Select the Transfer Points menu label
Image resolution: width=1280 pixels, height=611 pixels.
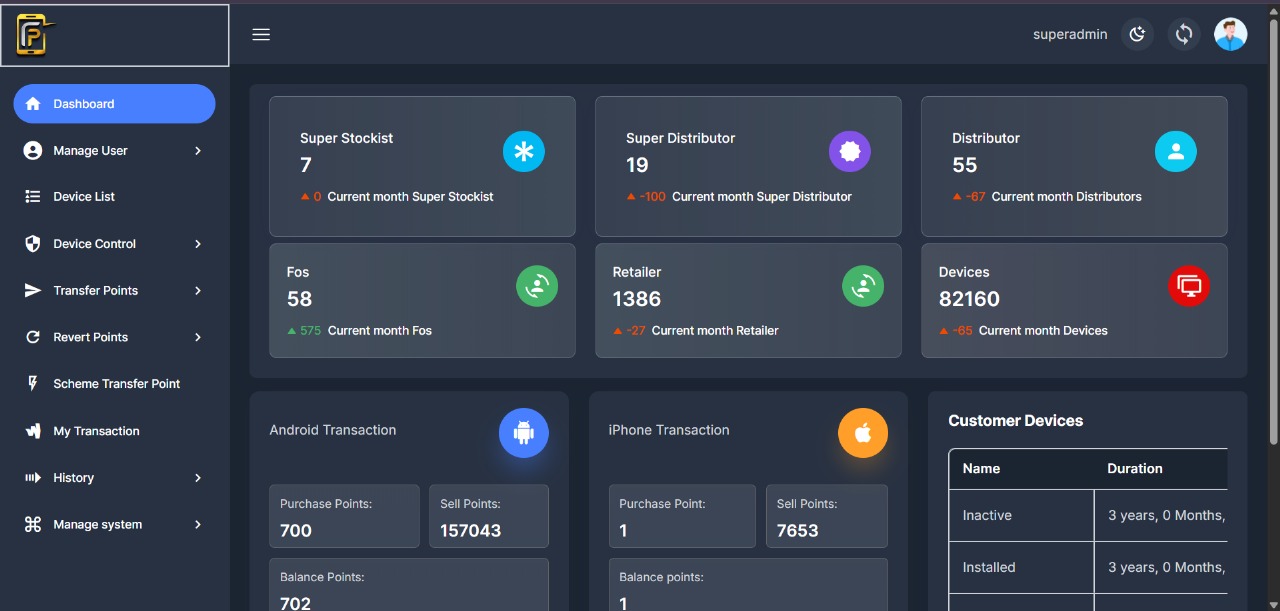click(96, 291)
